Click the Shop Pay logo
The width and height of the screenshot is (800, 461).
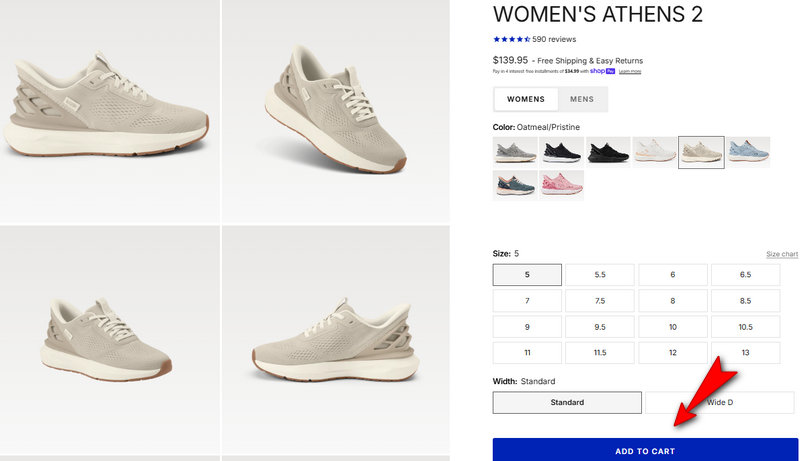pos(600,71)
